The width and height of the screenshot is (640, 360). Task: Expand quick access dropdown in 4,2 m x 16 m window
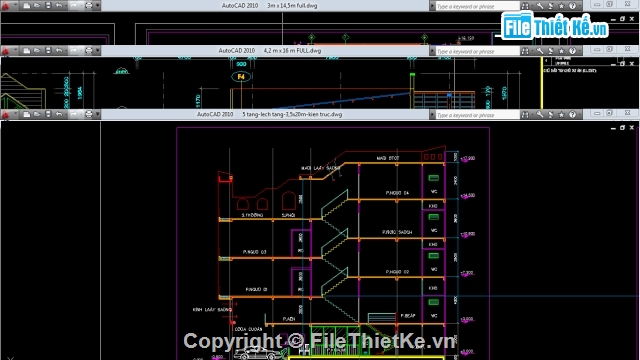pyautogui.click(x=98, y=51)
